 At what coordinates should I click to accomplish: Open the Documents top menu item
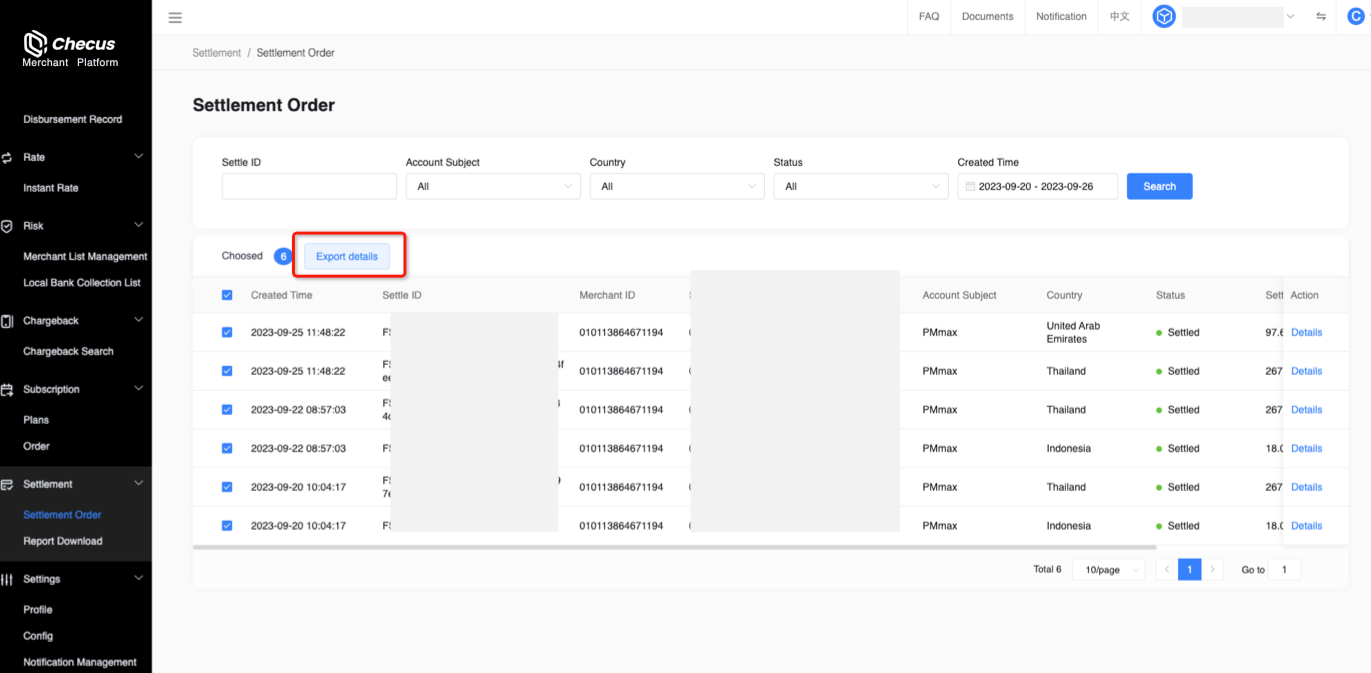987,17
